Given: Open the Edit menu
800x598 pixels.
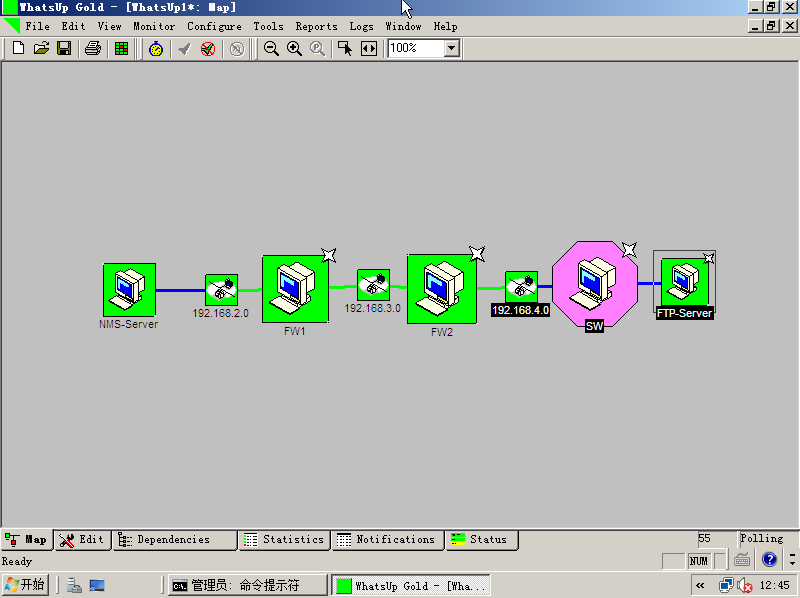Looking at the screenshot, I should click(x=73, y=26).
